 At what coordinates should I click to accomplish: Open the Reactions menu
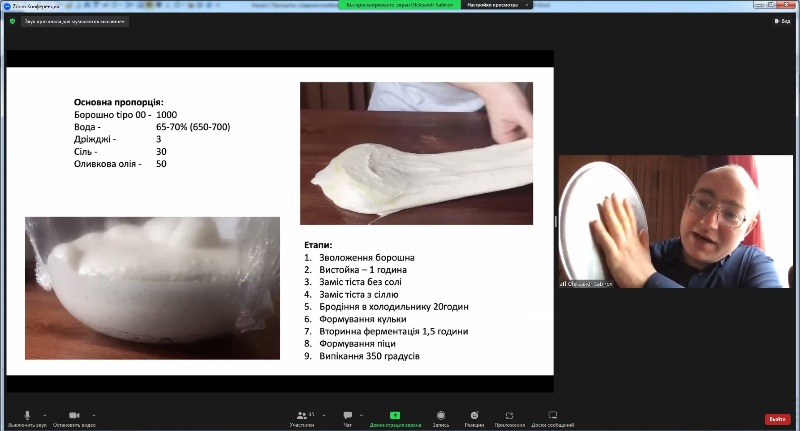pyautogui.click(x=474, y=419)
